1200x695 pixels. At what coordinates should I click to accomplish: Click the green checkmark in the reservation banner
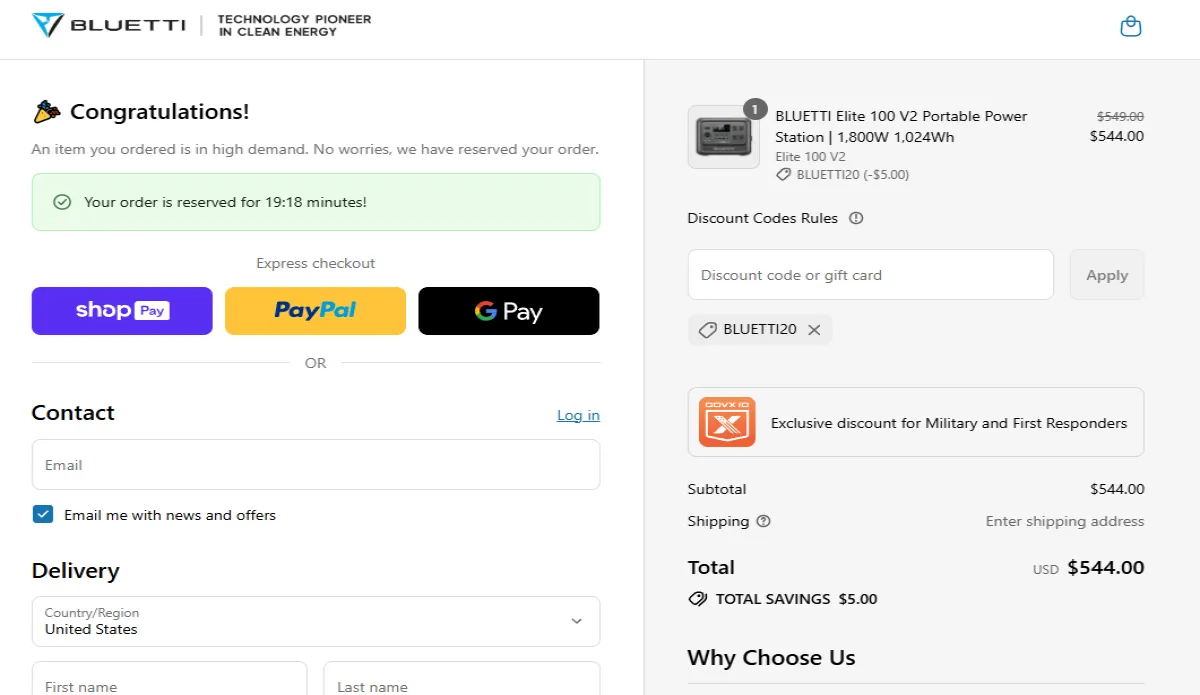point(62,202)
